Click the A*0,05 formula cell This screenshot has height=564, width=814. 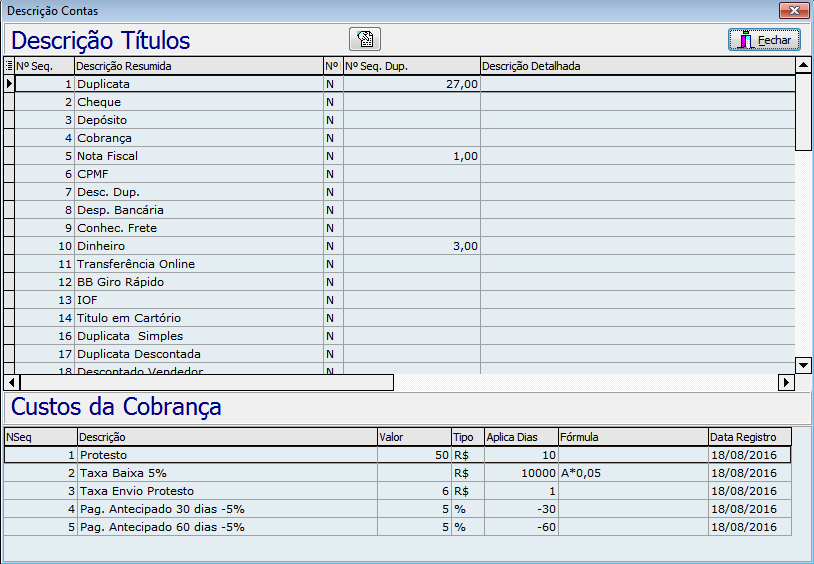[633, 473]
